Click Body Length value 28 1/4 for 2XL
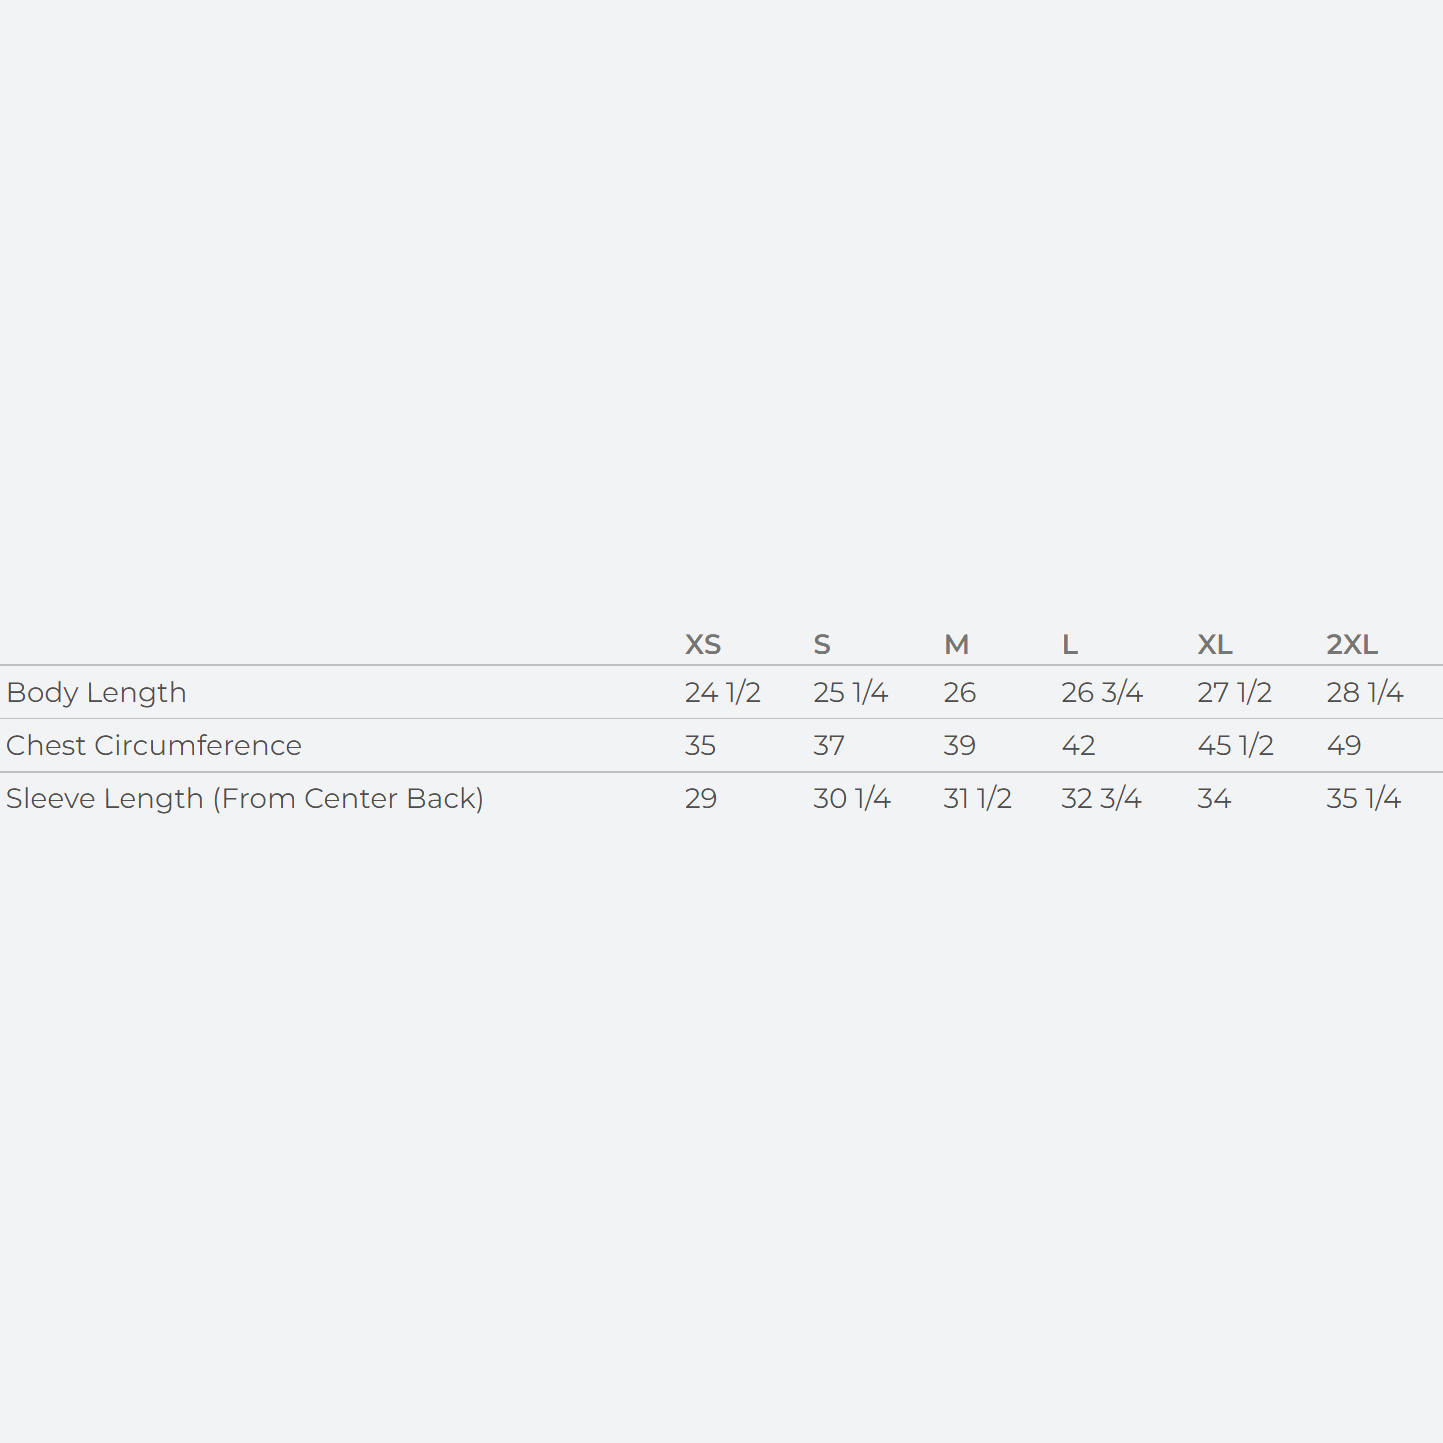 (1364, 692)
